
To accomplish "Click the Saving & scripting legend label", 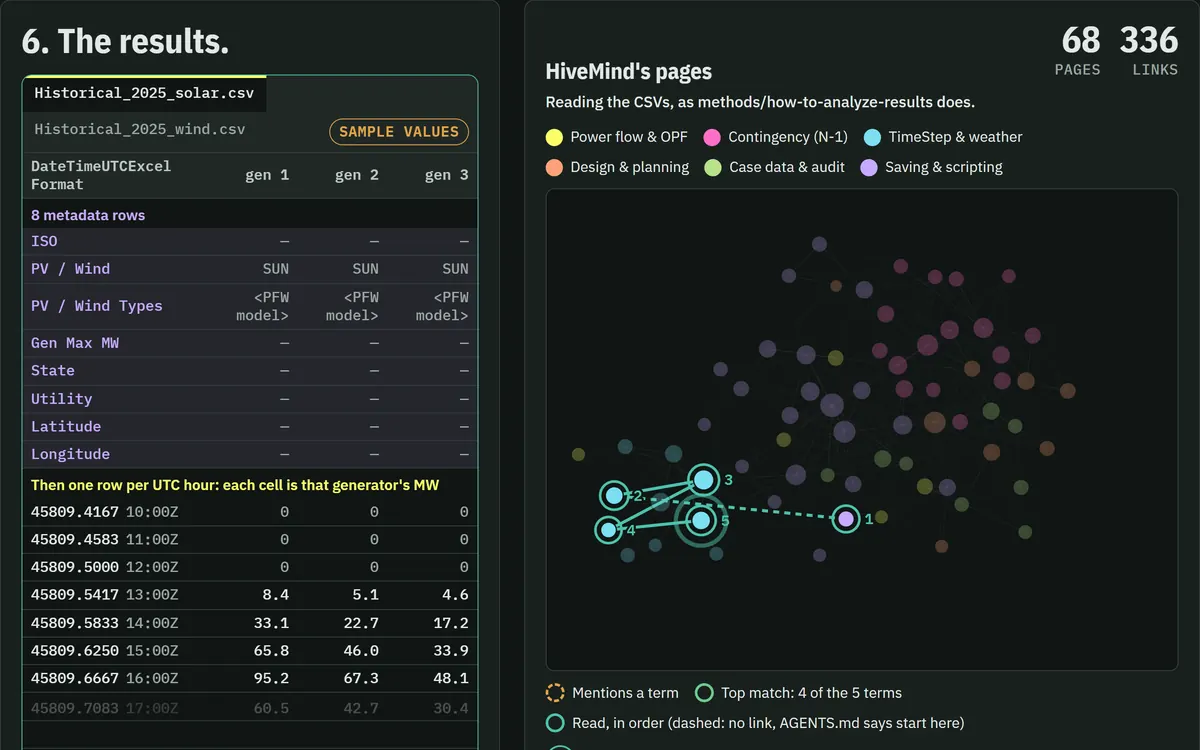I will [x=944, y=167].
